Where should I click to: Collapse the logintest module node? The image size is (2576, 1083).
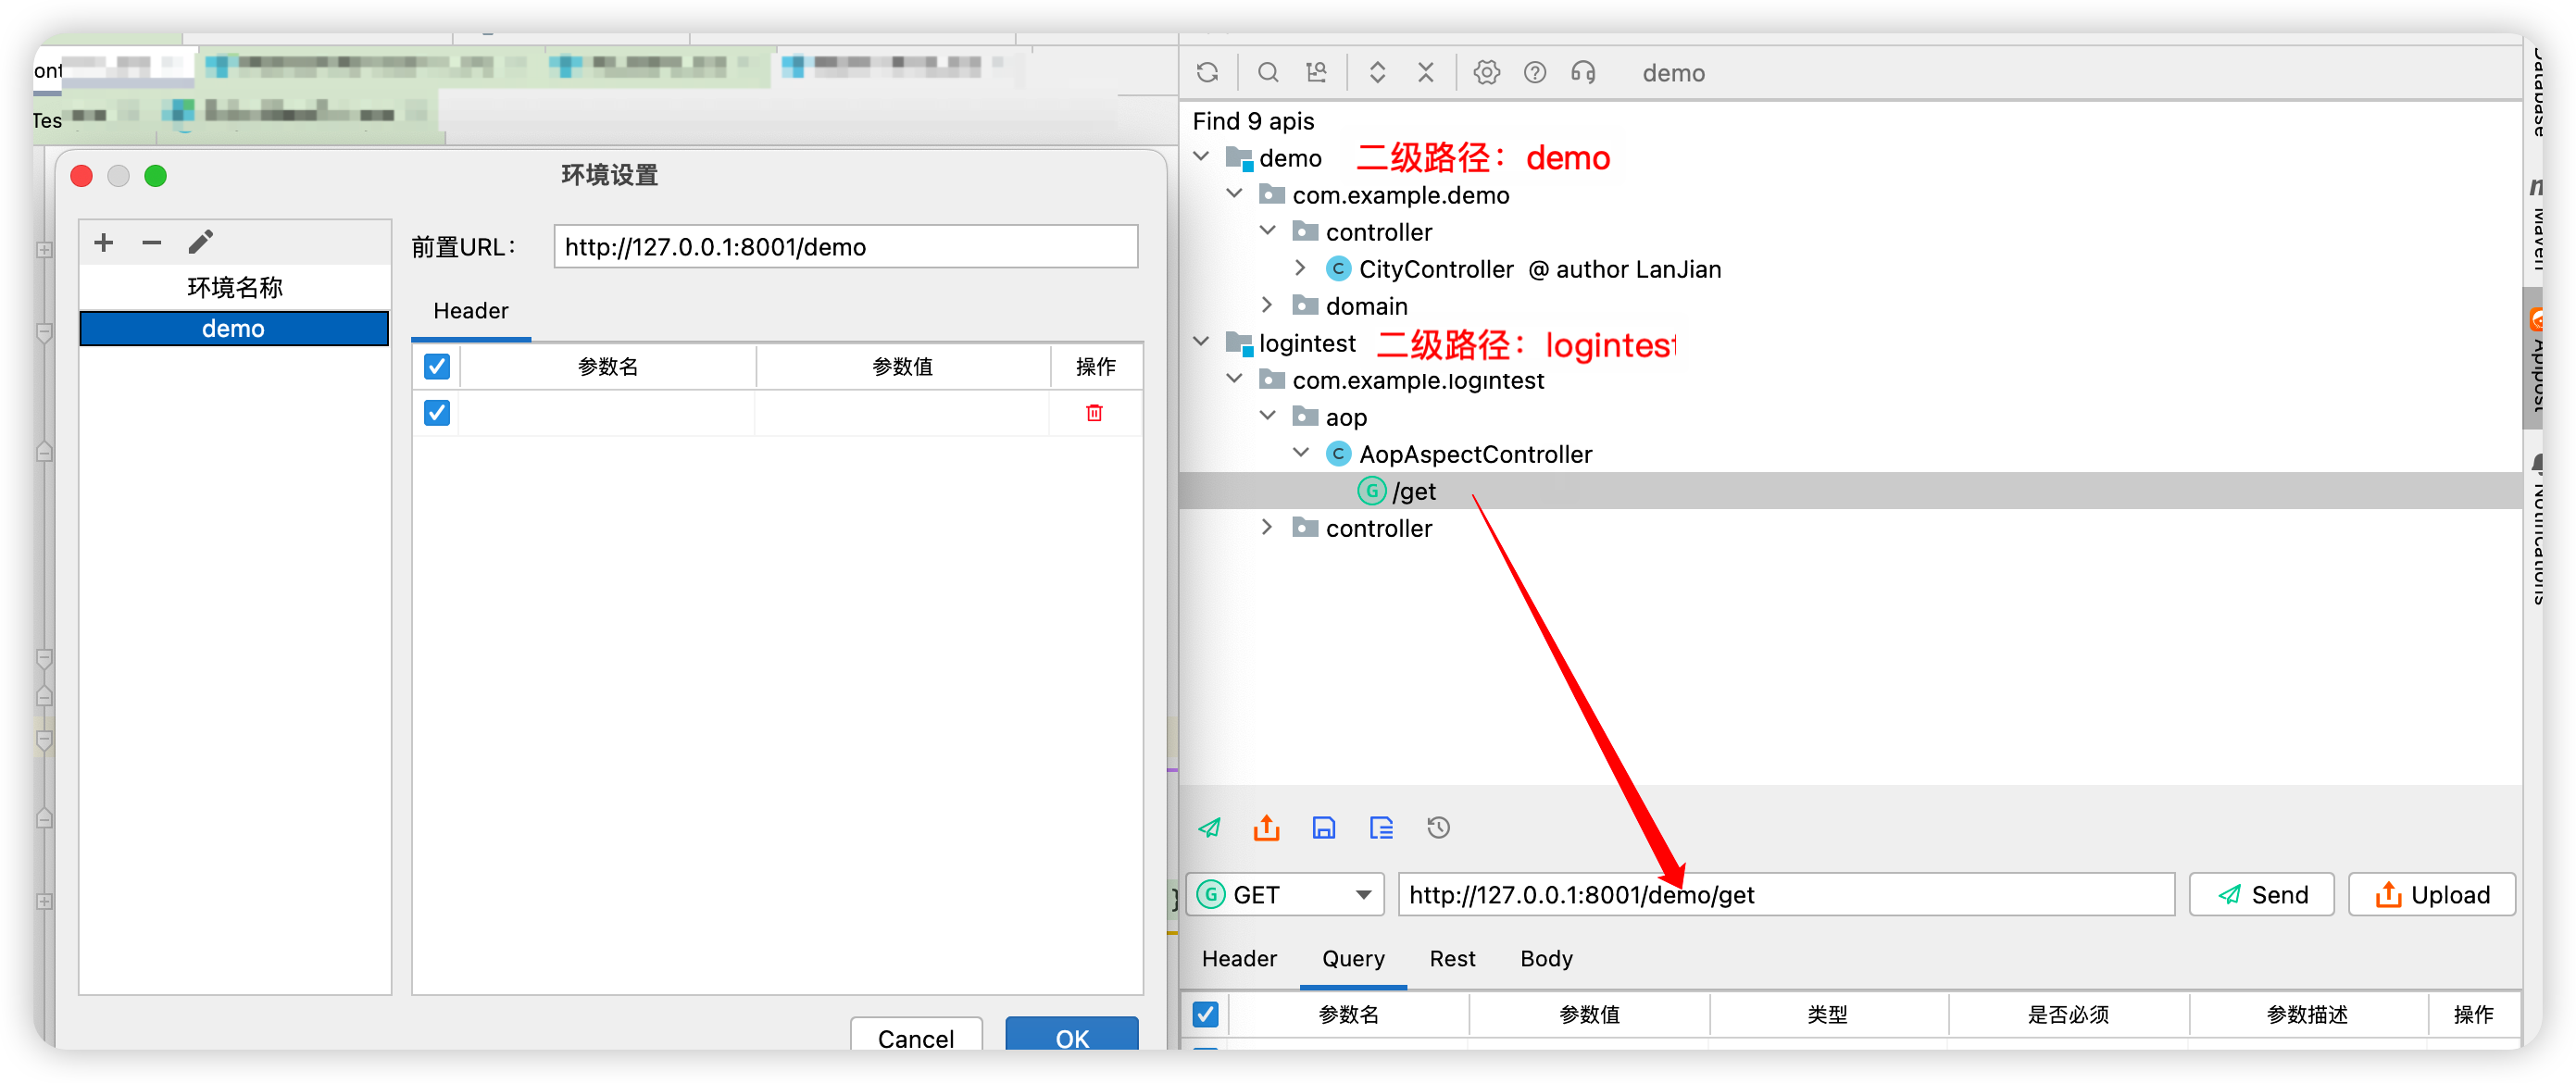tap(1202, 342)
